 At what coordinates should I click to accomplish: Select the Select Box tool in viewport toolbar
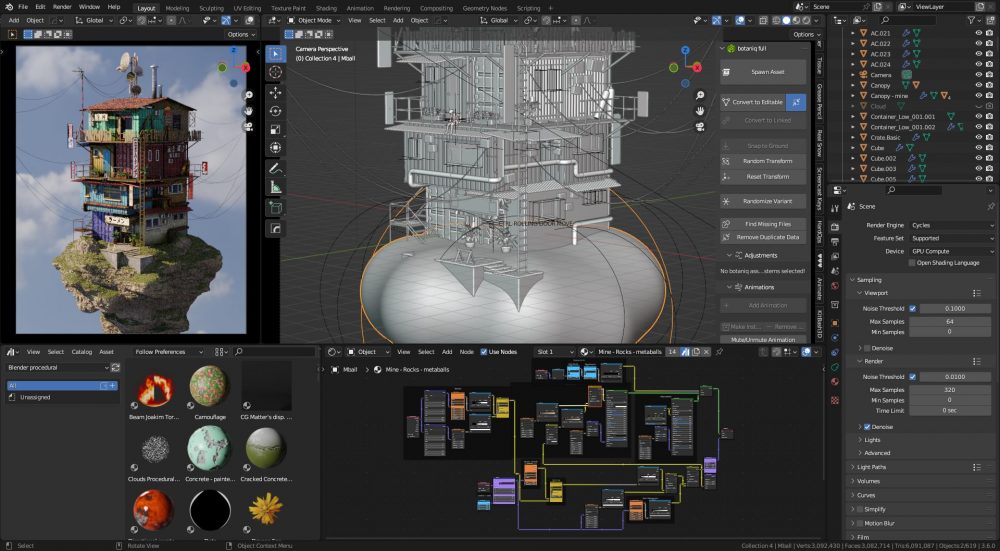click(x=276, y=54)
